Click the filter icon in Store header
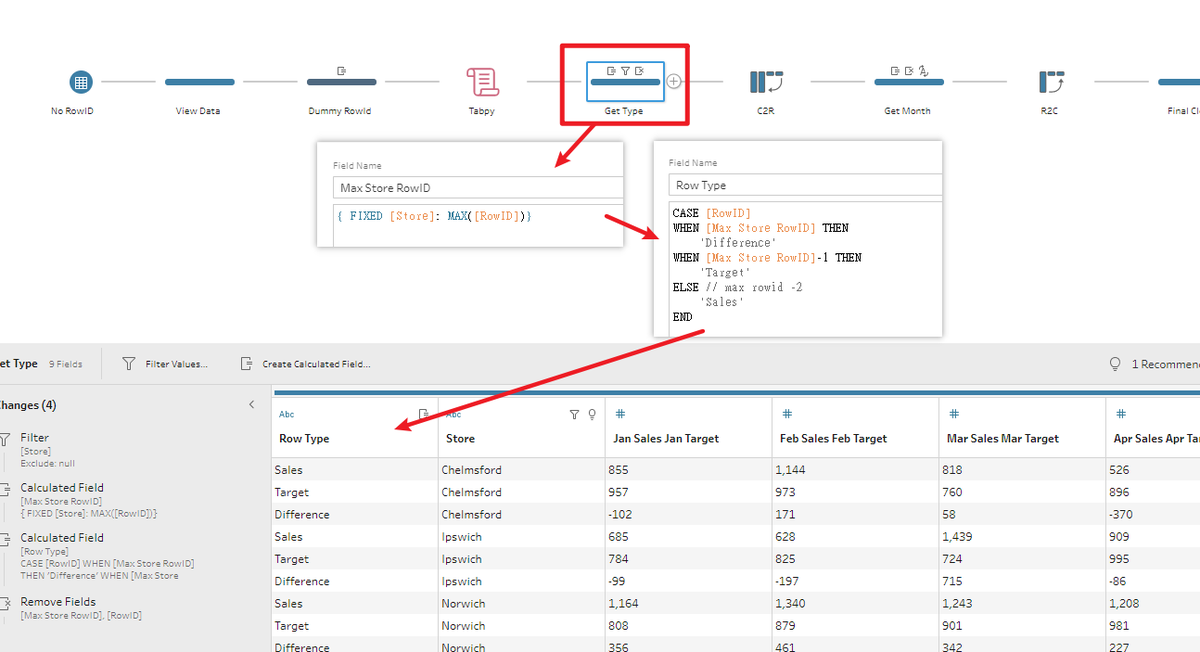1200x652 pixels. [574, 414]
